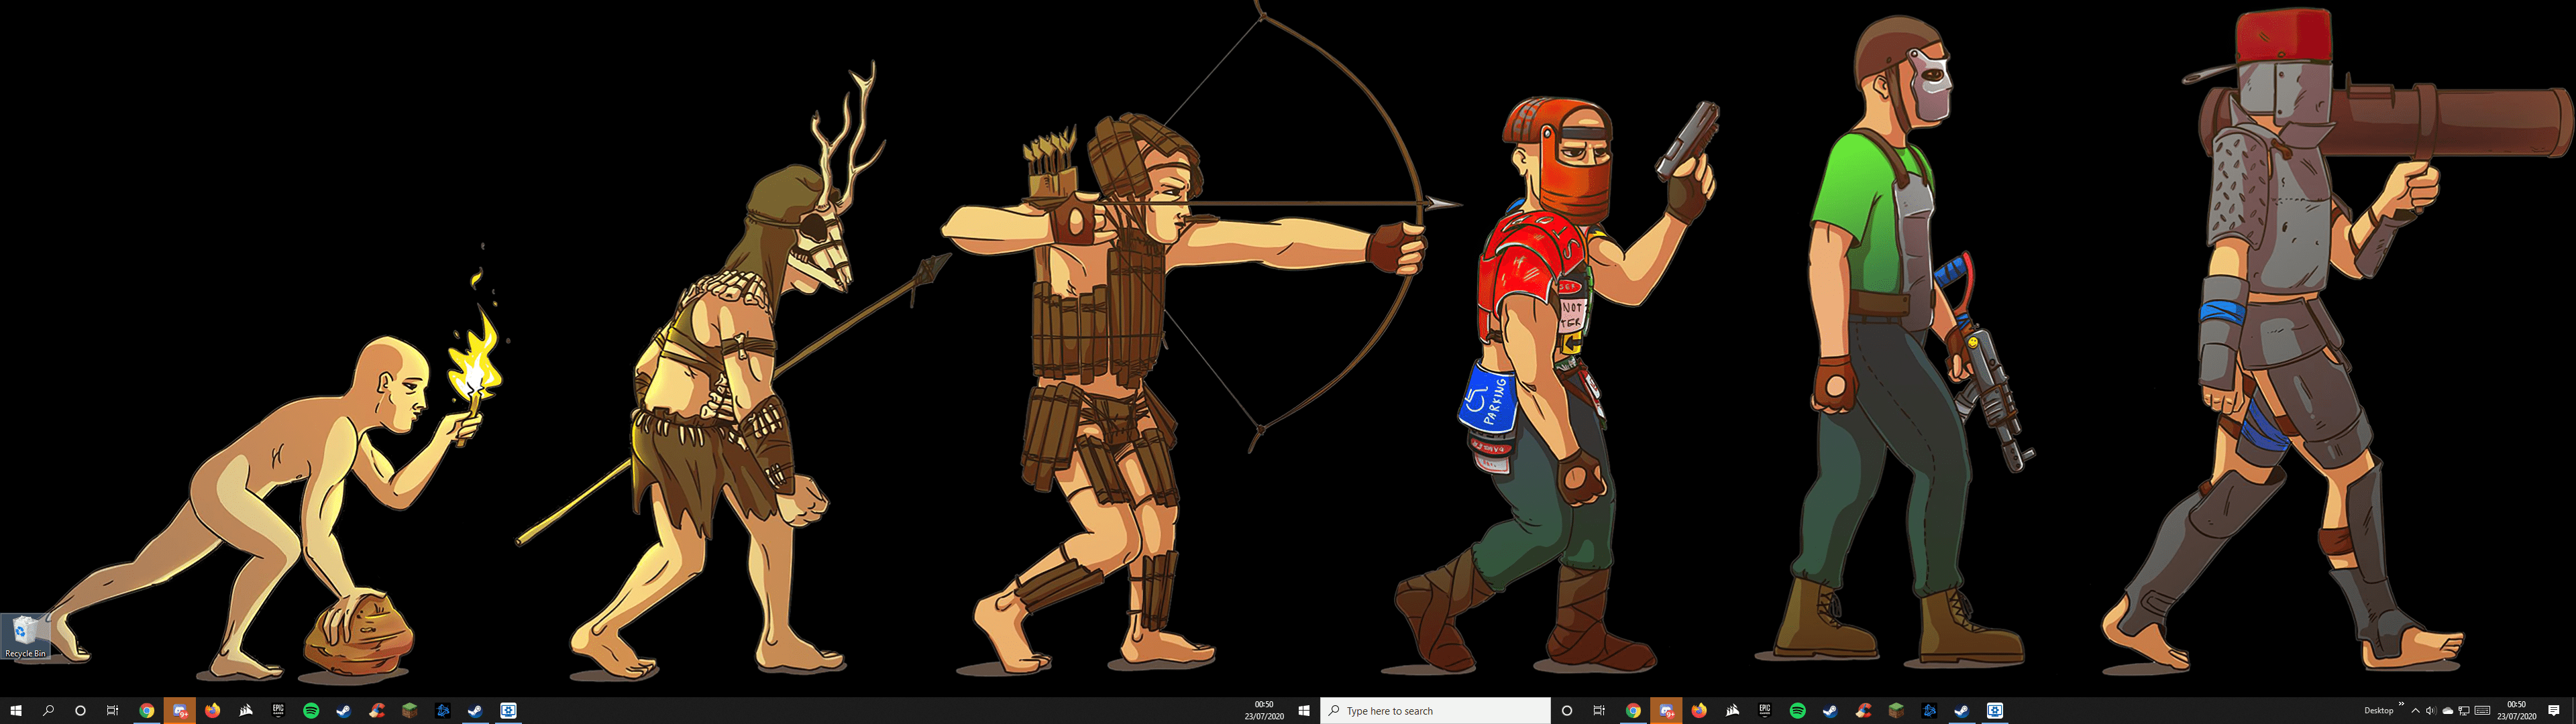Open Firefox from the left monitor taskbar
The image size is (2576, 724).
pyautogui.click(x=212, y=711)
